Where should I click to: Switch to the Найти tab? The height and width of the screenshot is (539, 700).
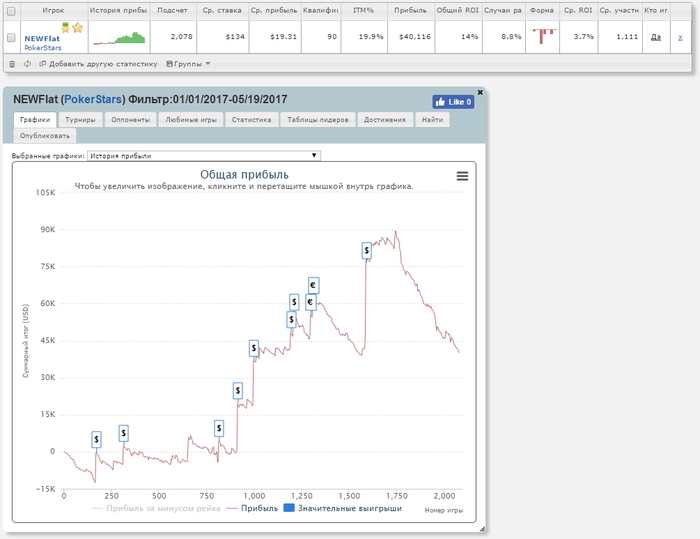click(x=433, y=120)
